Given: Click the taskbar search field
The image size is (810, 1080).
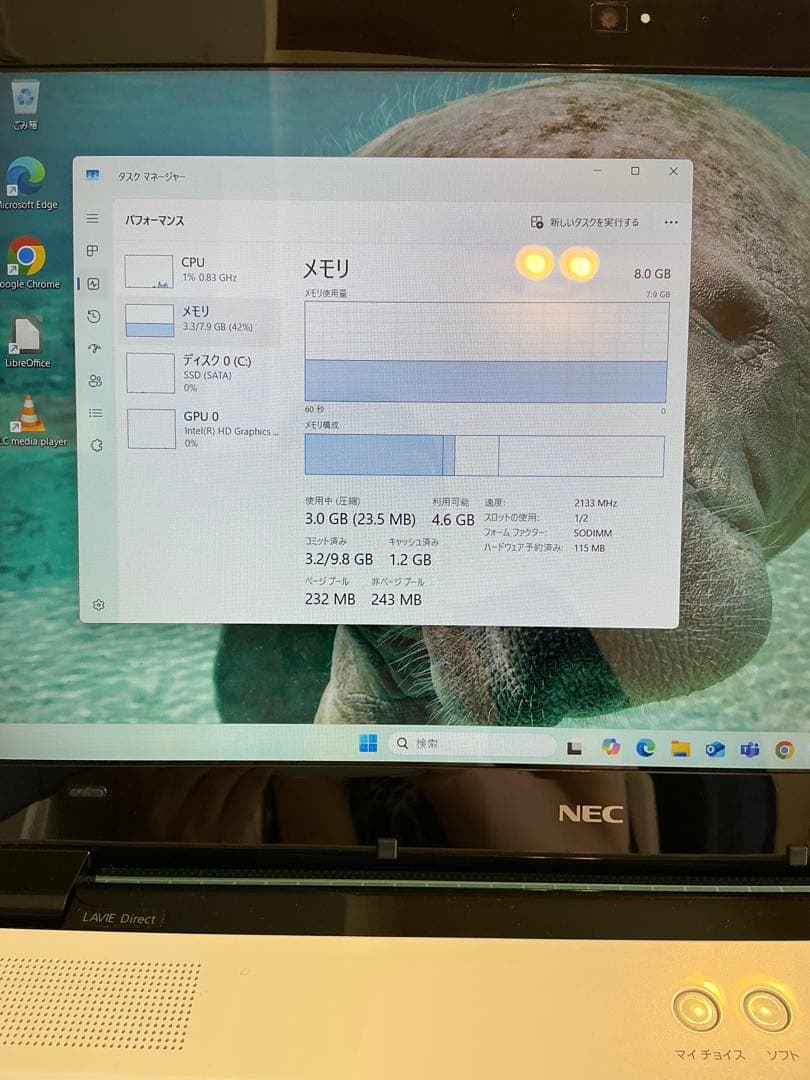Looking at the screenshot, I should pyautogui.click(x=470, y=744).
